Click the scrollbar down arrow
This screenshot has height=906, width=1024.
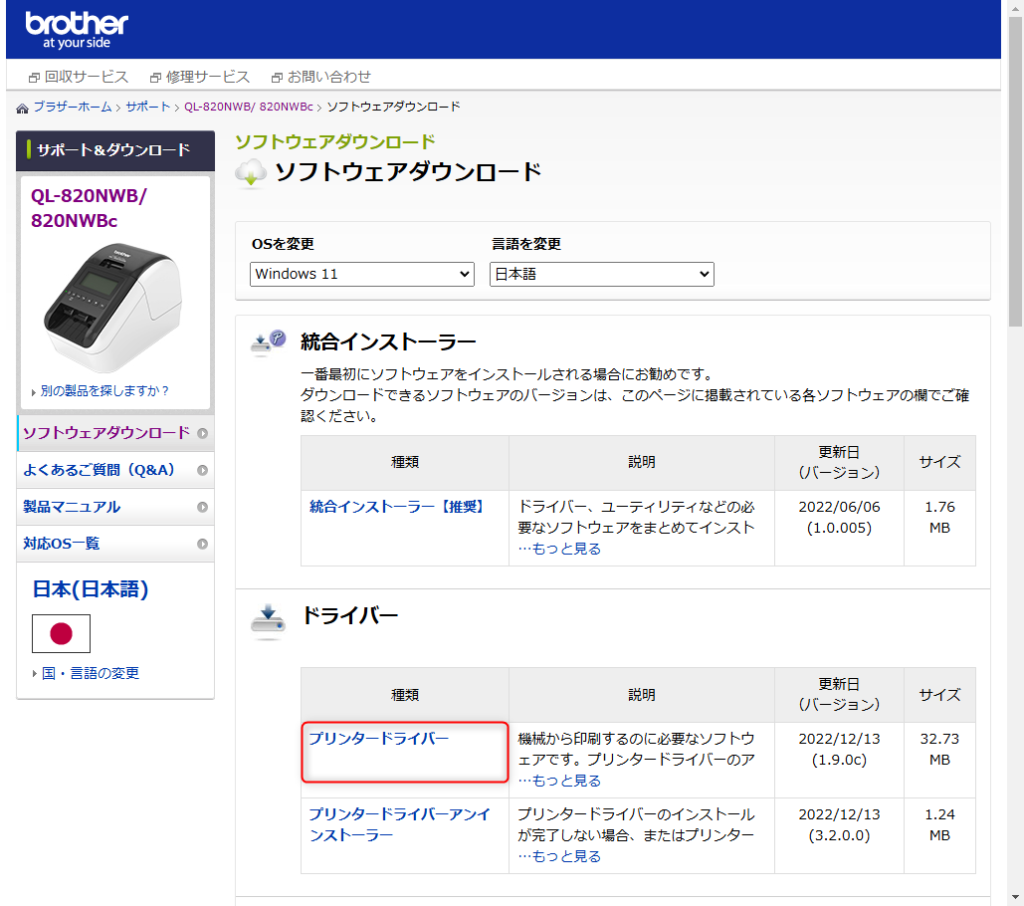1016,898
